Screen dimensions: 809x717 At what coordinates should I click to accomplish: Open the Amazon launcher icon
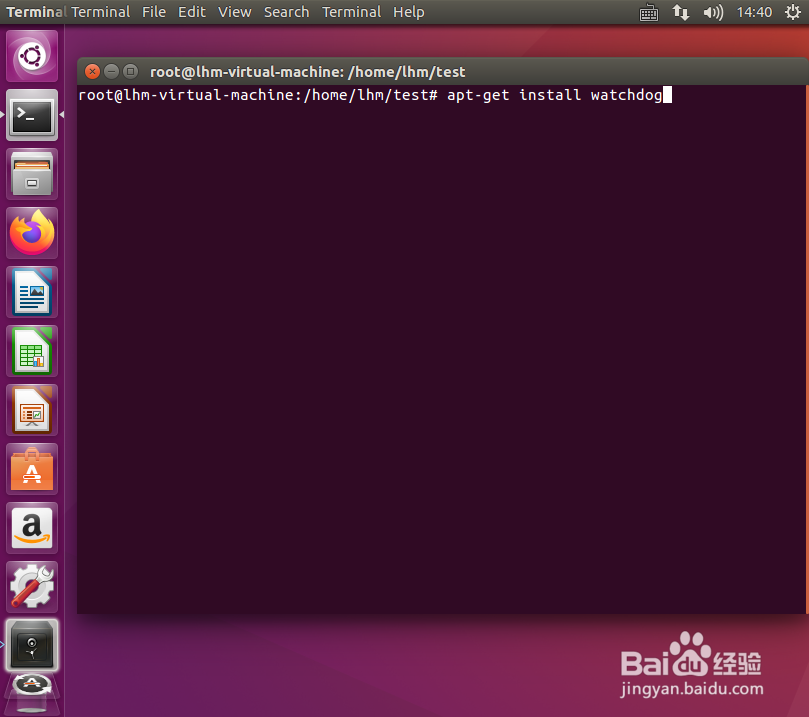pos(32,528)
